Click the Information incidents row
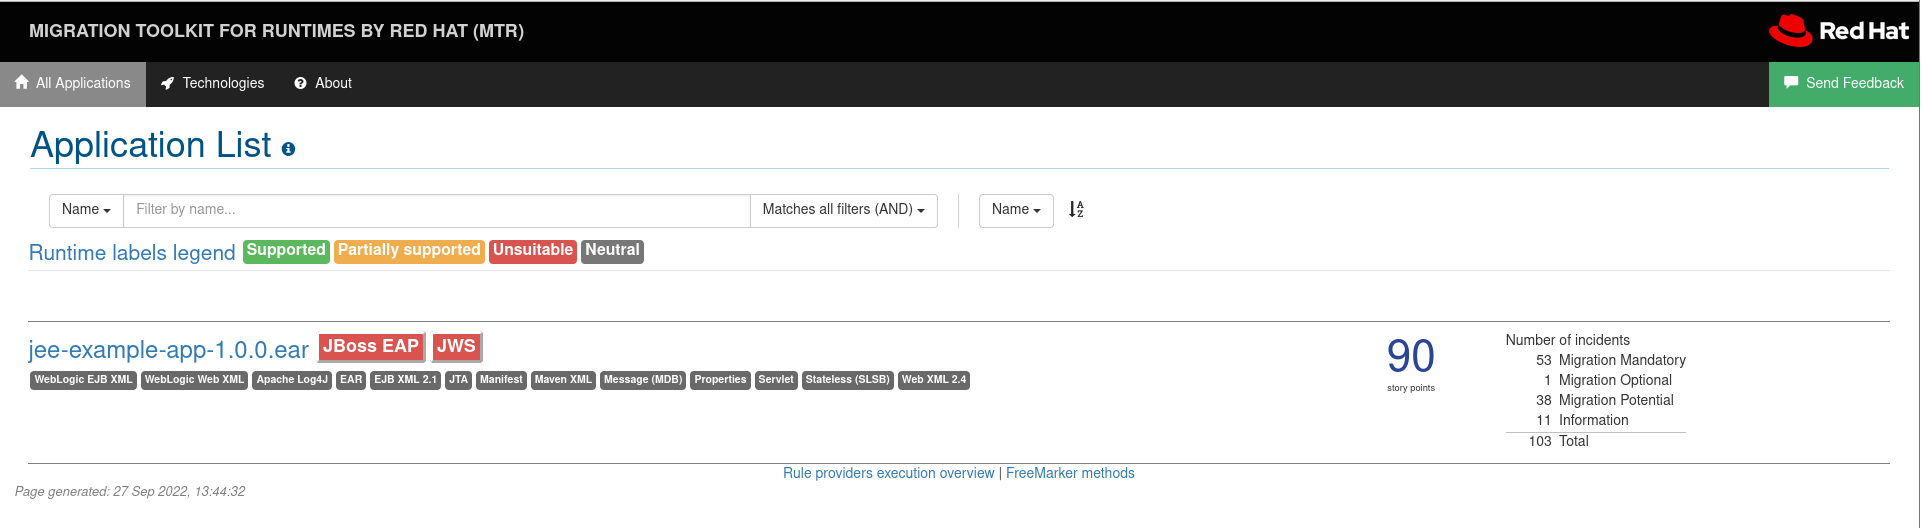Screen dimensions: 1922x528 [1596, 420]
